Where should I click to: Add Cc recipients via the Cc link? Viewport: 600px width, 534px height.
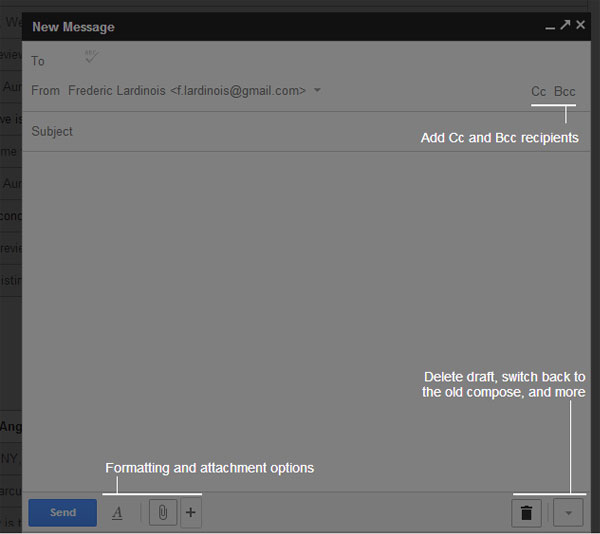click(x=538, y=91)
